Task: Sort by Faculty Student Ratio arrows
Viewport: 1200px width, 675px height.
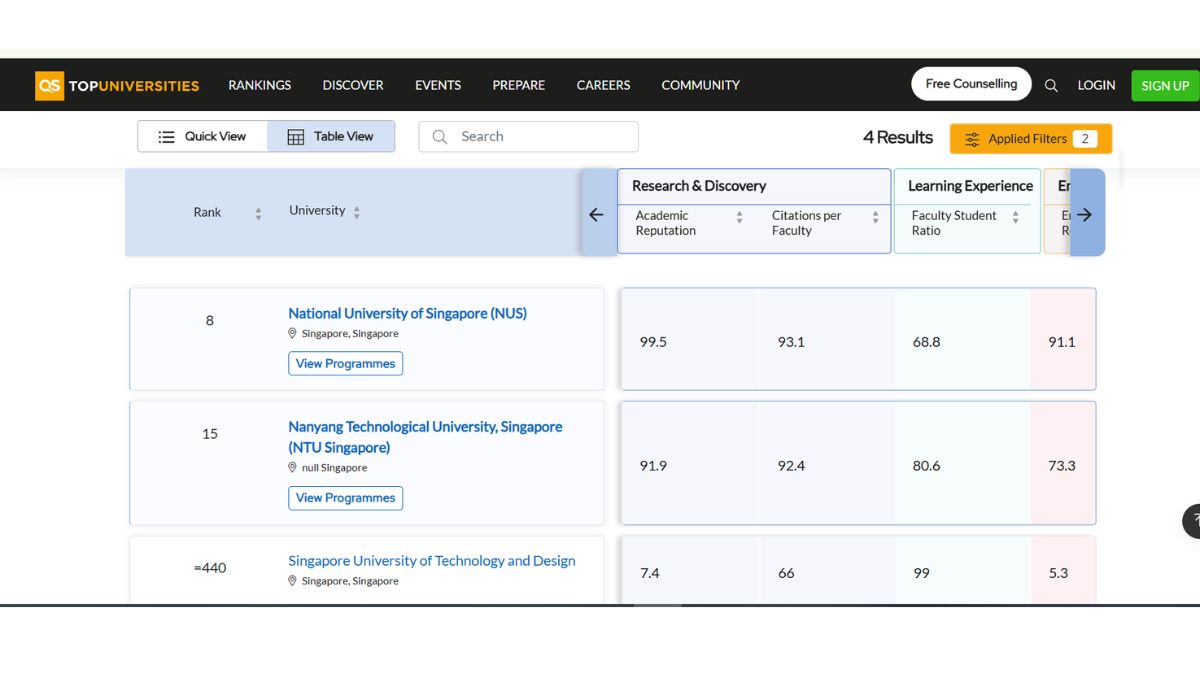Action: [1016, 217]
